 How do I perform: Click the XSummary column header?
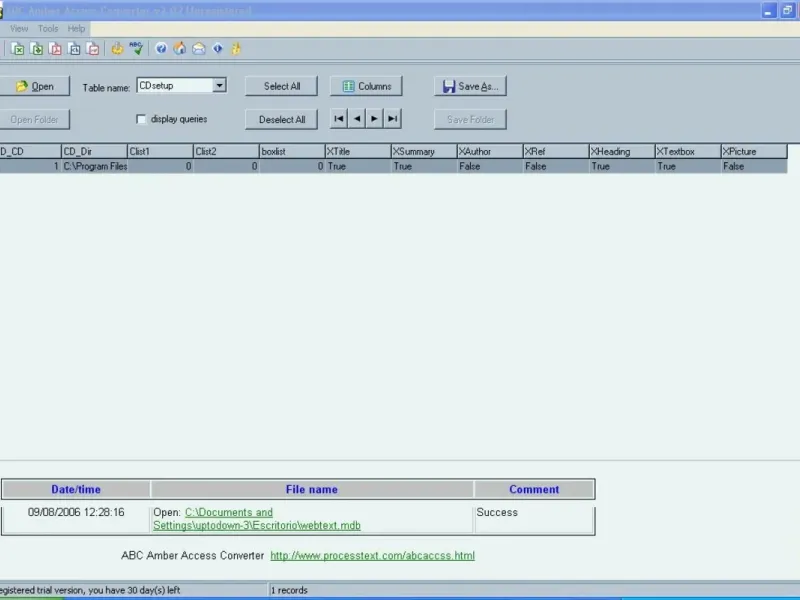point(424,152)
